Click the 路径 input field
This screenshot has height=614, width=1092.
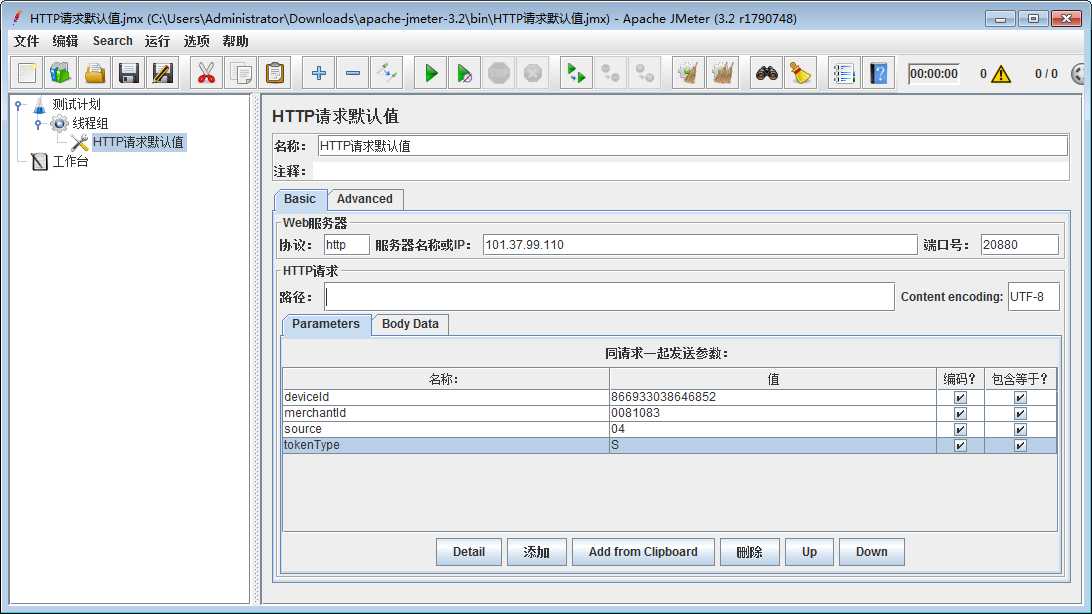(x=609, y=297)
